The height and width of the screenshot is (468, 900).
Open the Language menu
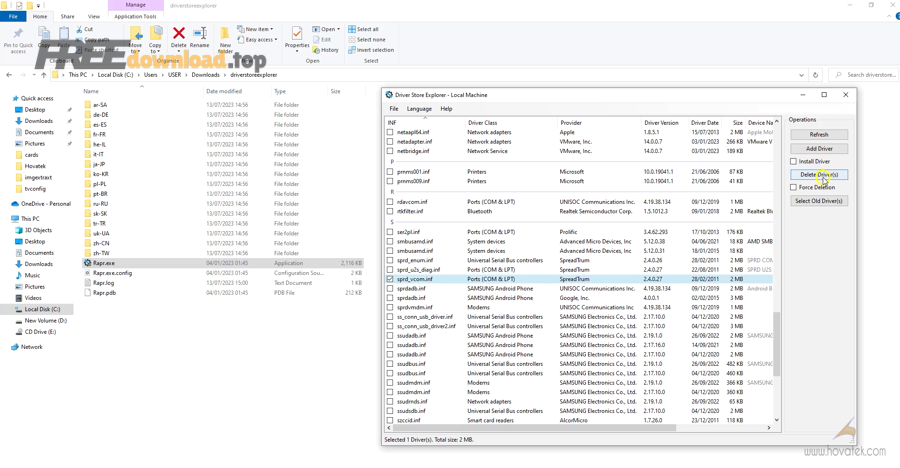(419, 109)
